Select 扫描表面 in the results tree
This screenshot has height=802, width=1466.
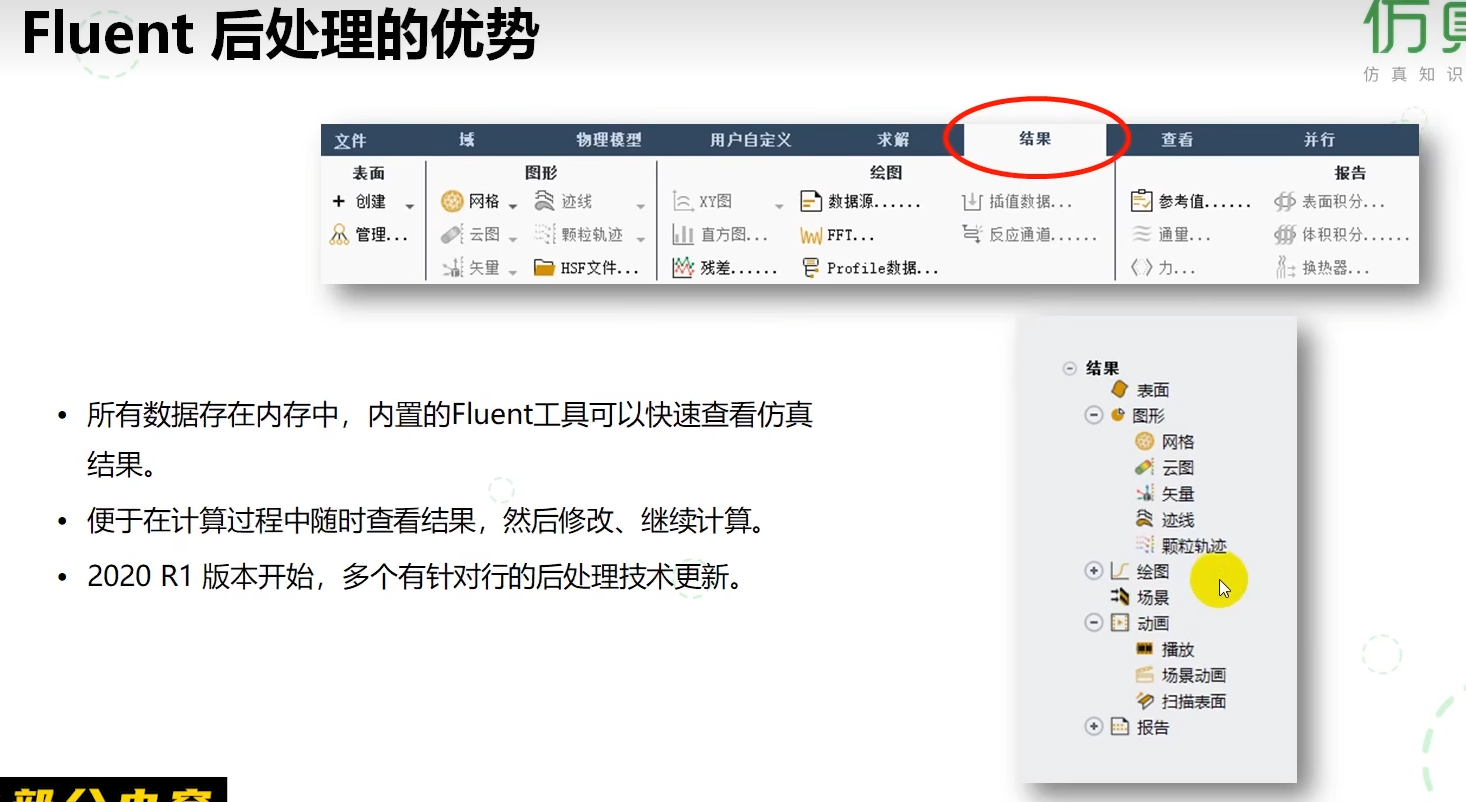point(1194,702)
